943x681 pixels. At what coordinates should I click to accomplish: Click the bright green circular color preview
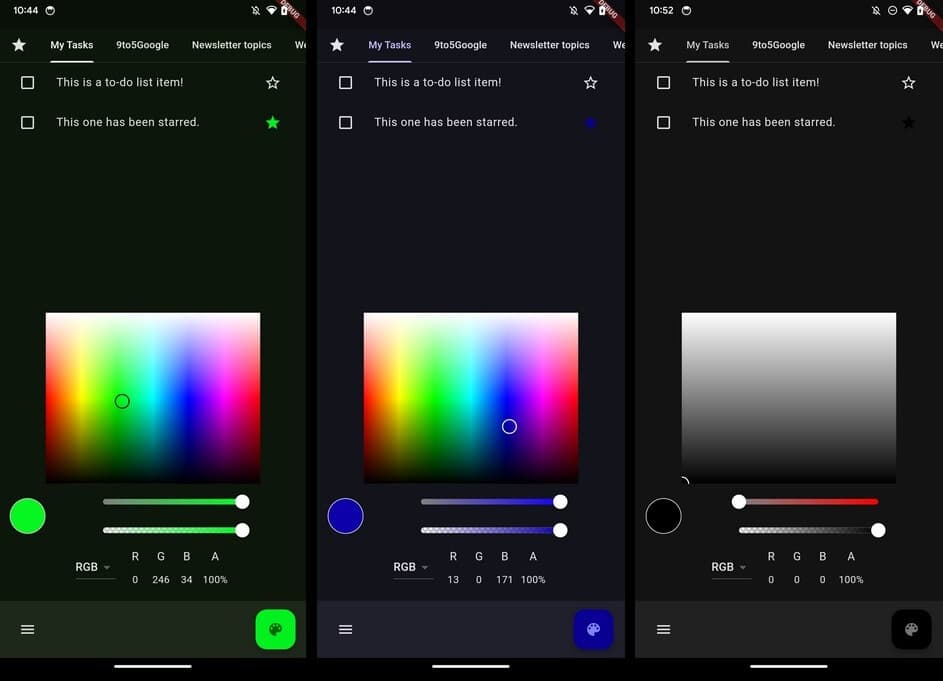[28, 516]
